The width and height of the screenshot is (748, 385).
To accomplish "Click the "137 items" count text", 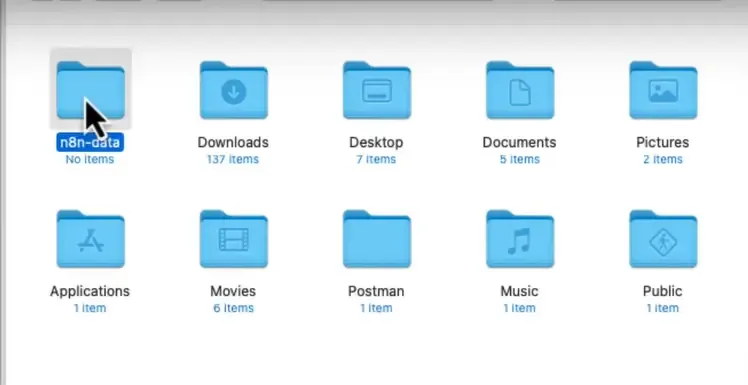I will tap(233, 159).
